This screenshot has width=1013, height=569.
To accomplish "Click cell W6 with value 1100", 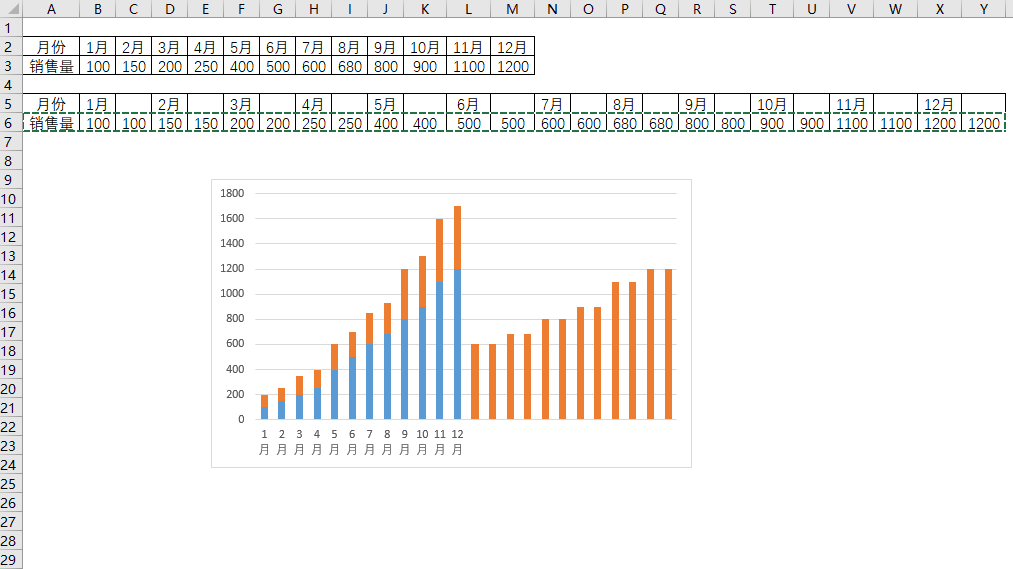I will tap(895, 123).
